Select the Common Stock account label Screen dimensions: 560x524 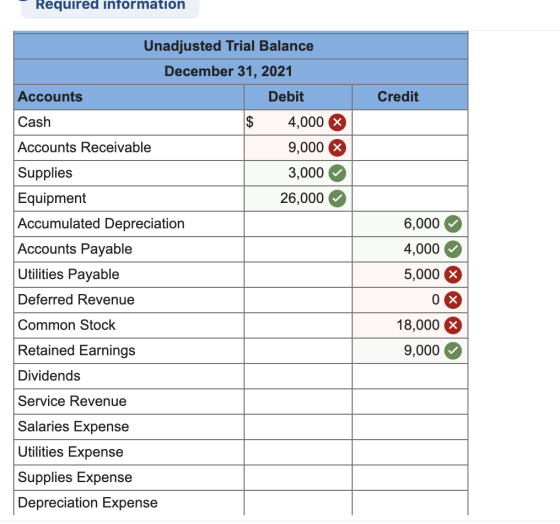tap(66, 325)
